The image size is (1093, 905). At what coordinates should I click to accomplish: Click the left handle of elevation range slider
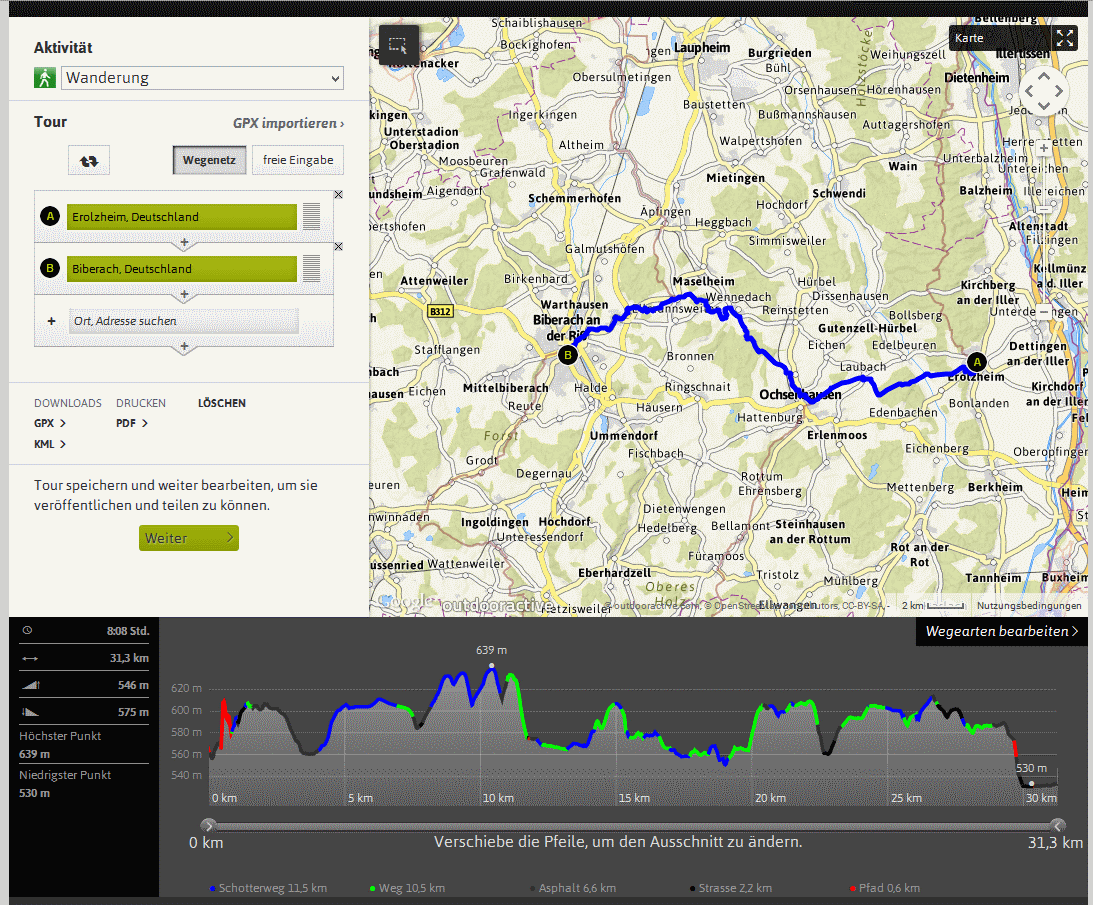(x=208, y=825)
